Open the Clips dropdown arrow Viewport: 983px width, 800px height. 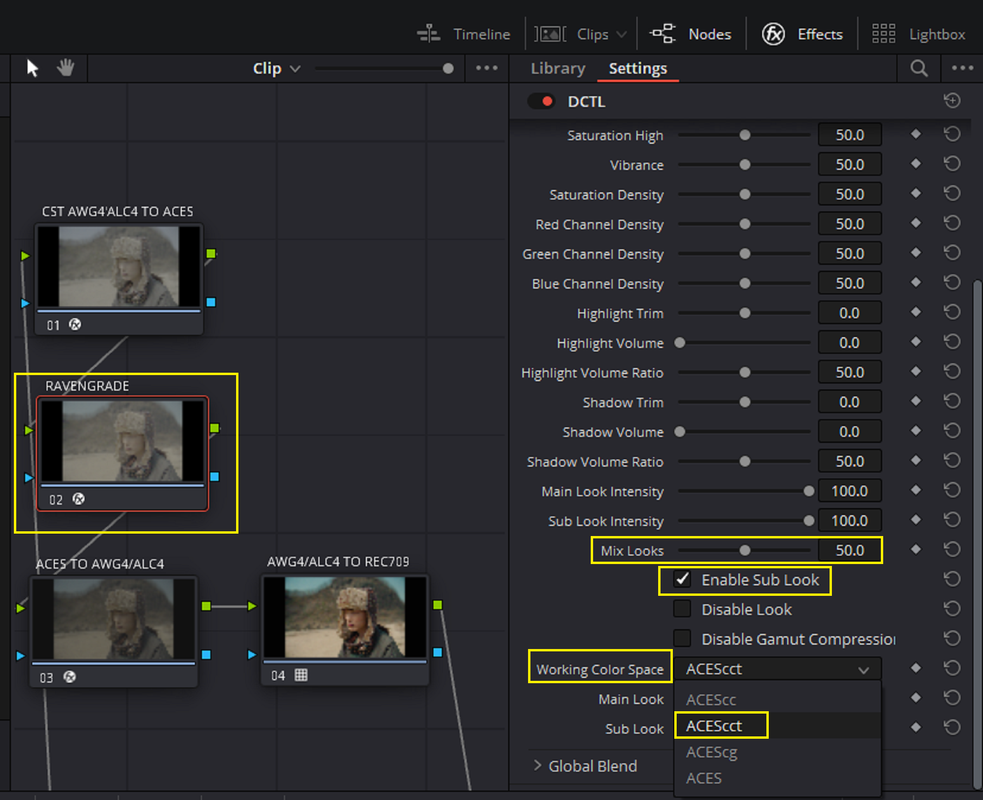(x=621, y=34)
